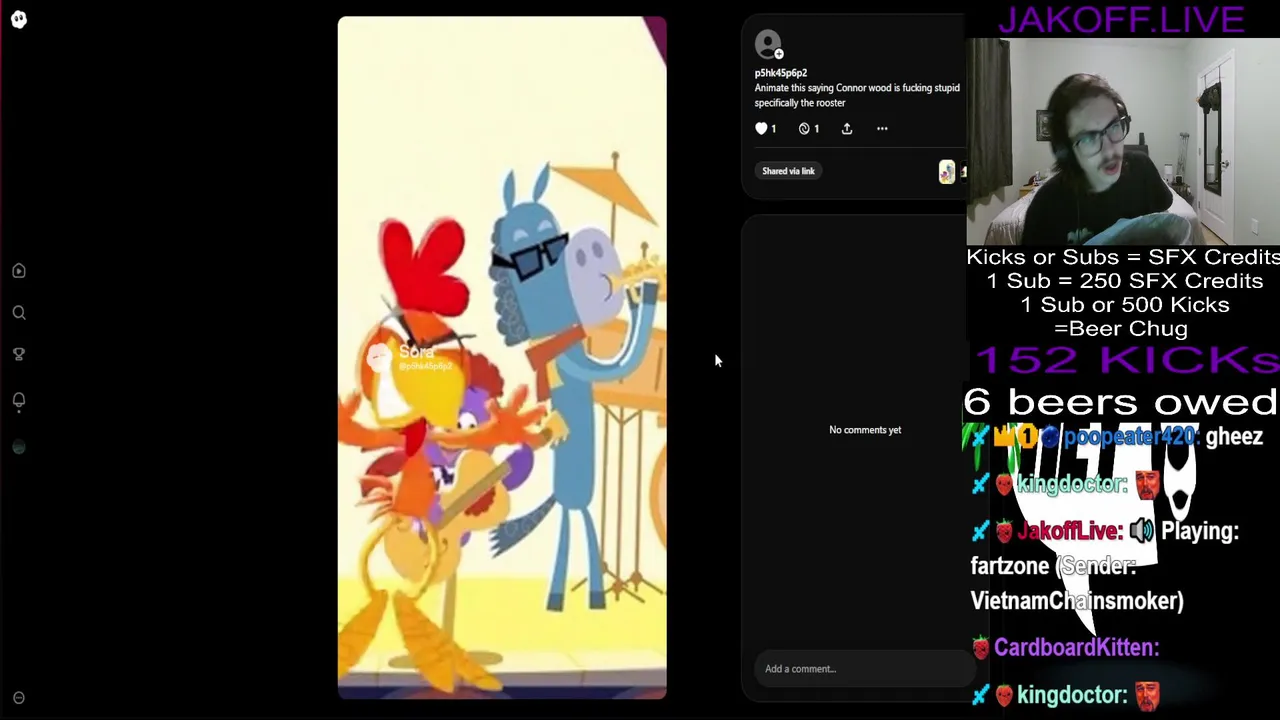Open the username p5hk45p6p2
This screenshot has height=720, width=1280.
[781, 73]
